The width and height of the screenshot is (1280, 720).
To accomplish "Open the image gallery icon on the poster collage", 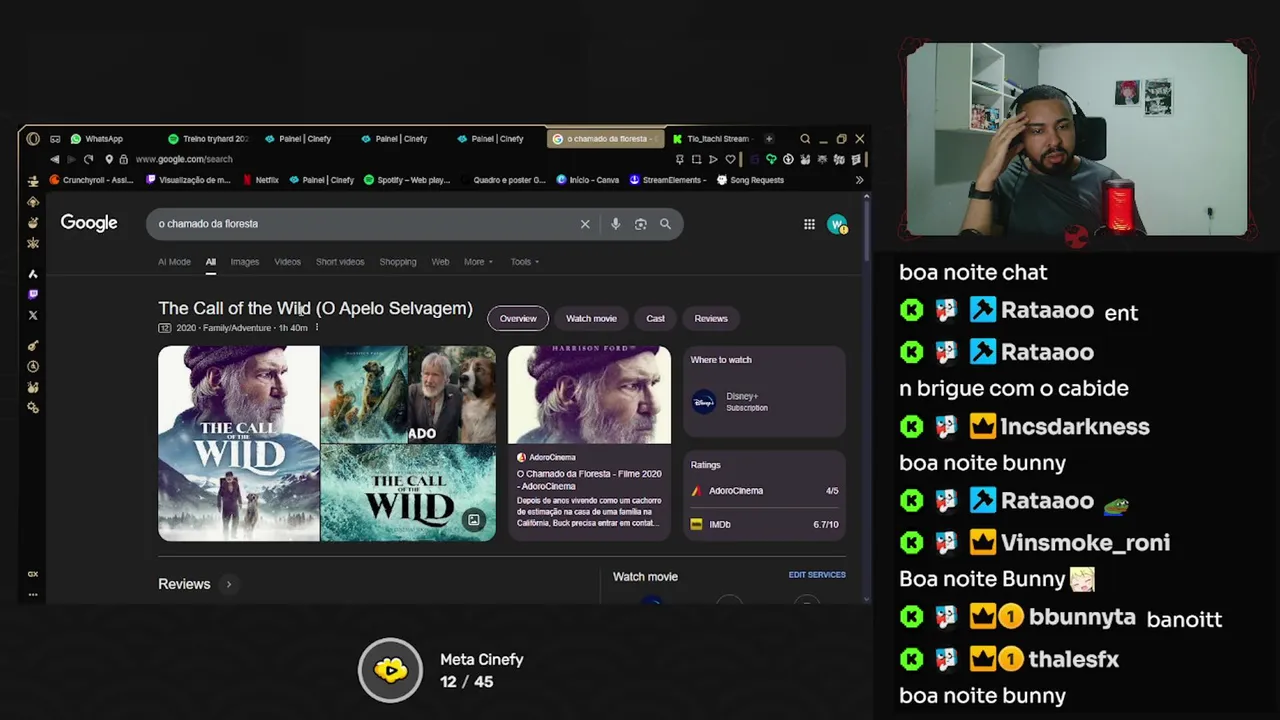I will [474, 520].
